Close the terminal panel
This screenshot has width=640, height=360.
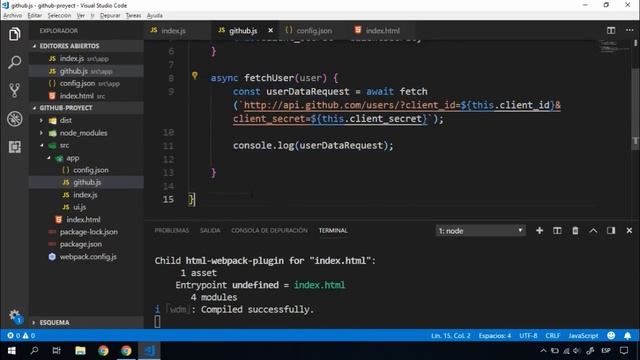coord(629,231)
